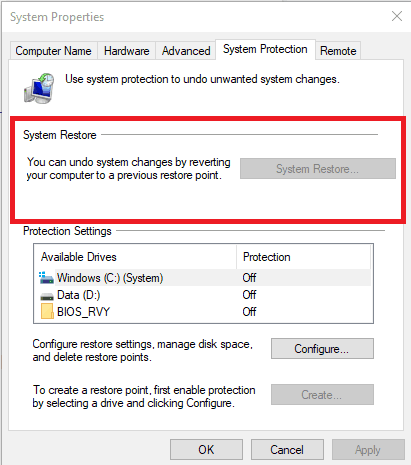The width and height of the screenshot is (411, 465).
Task: Switch to the Computer Name tab
Action: tap(53, 51)
